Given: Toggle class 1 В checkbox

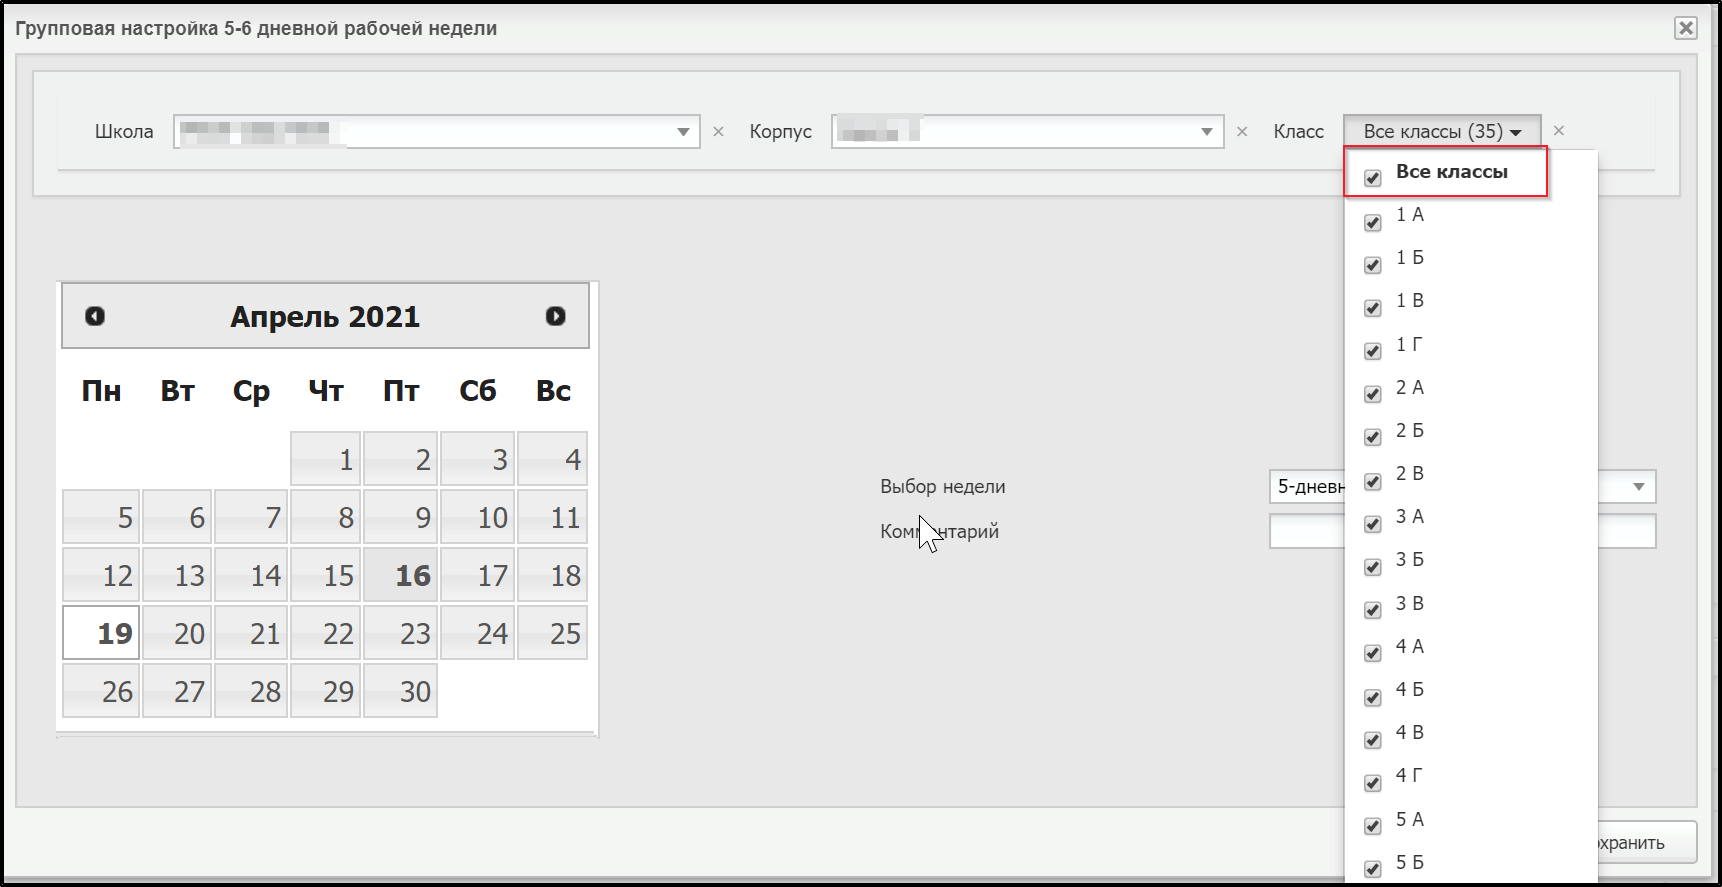Looking at the screenshot, I should (x=1373, y=308).
